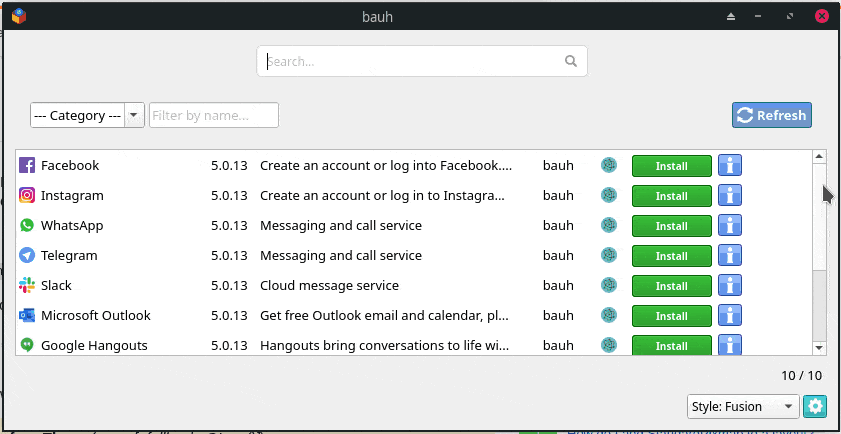This screenshot has width=841, height=434.
Task: Select the Microsoft Outlook name text
Action: tap(96, 315)
